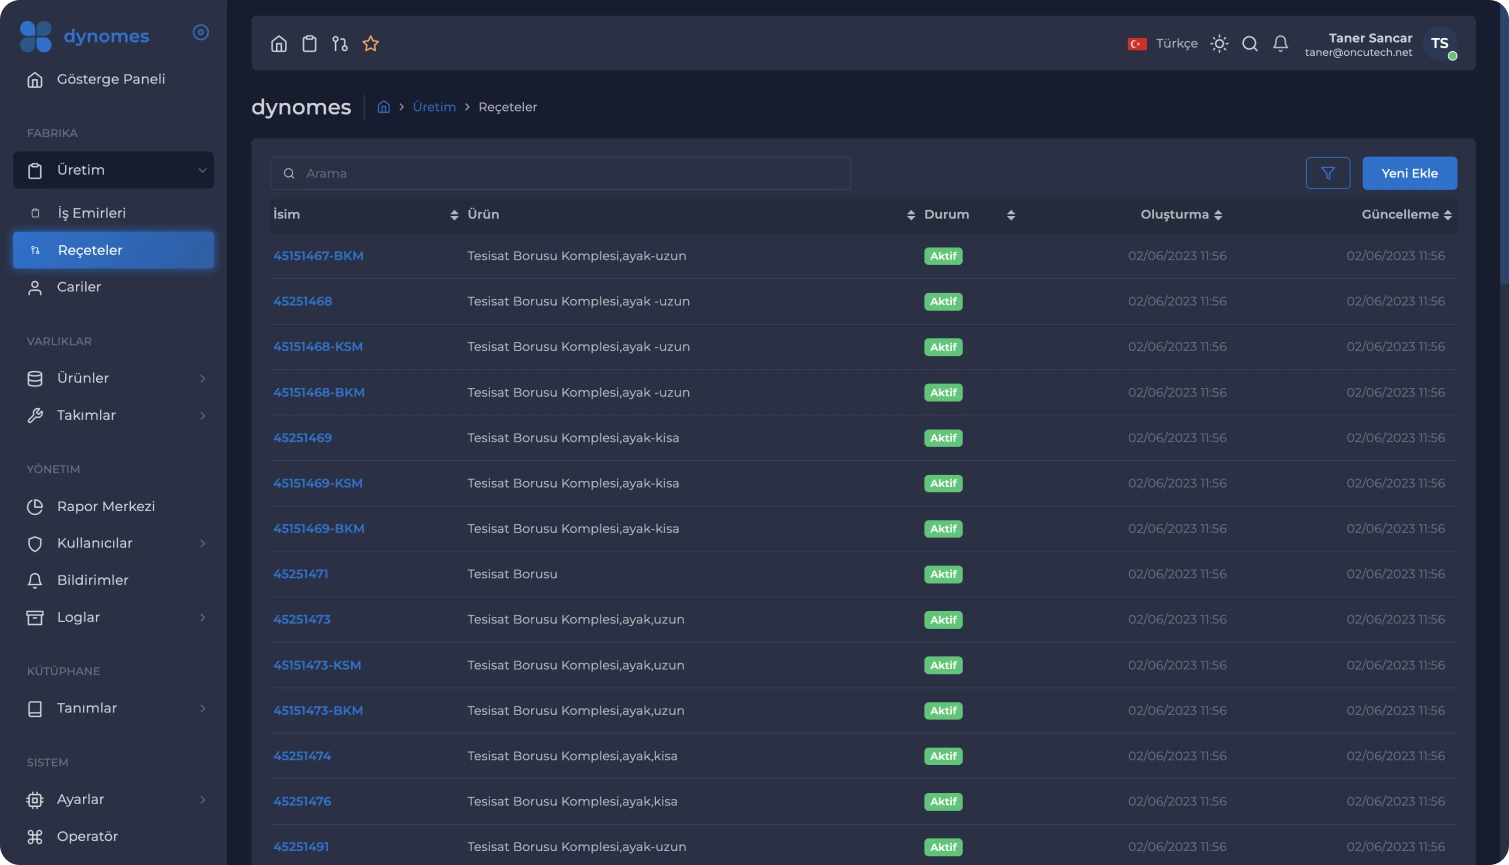Click the page vertical scrollbar
The image size is (1509, 865).
click(x=1505, y=145)
